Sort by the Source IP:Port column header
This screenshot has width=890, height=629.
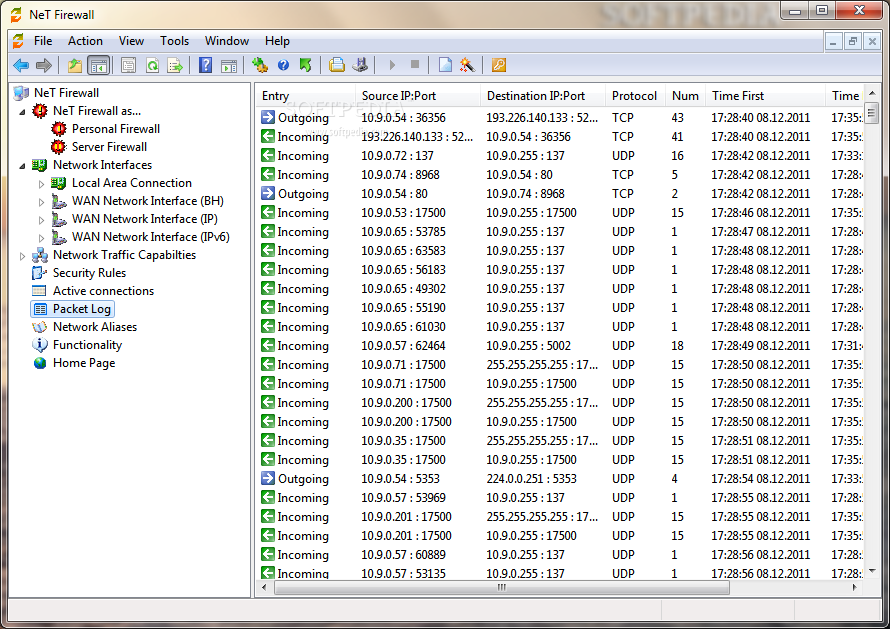coord(418,95)
